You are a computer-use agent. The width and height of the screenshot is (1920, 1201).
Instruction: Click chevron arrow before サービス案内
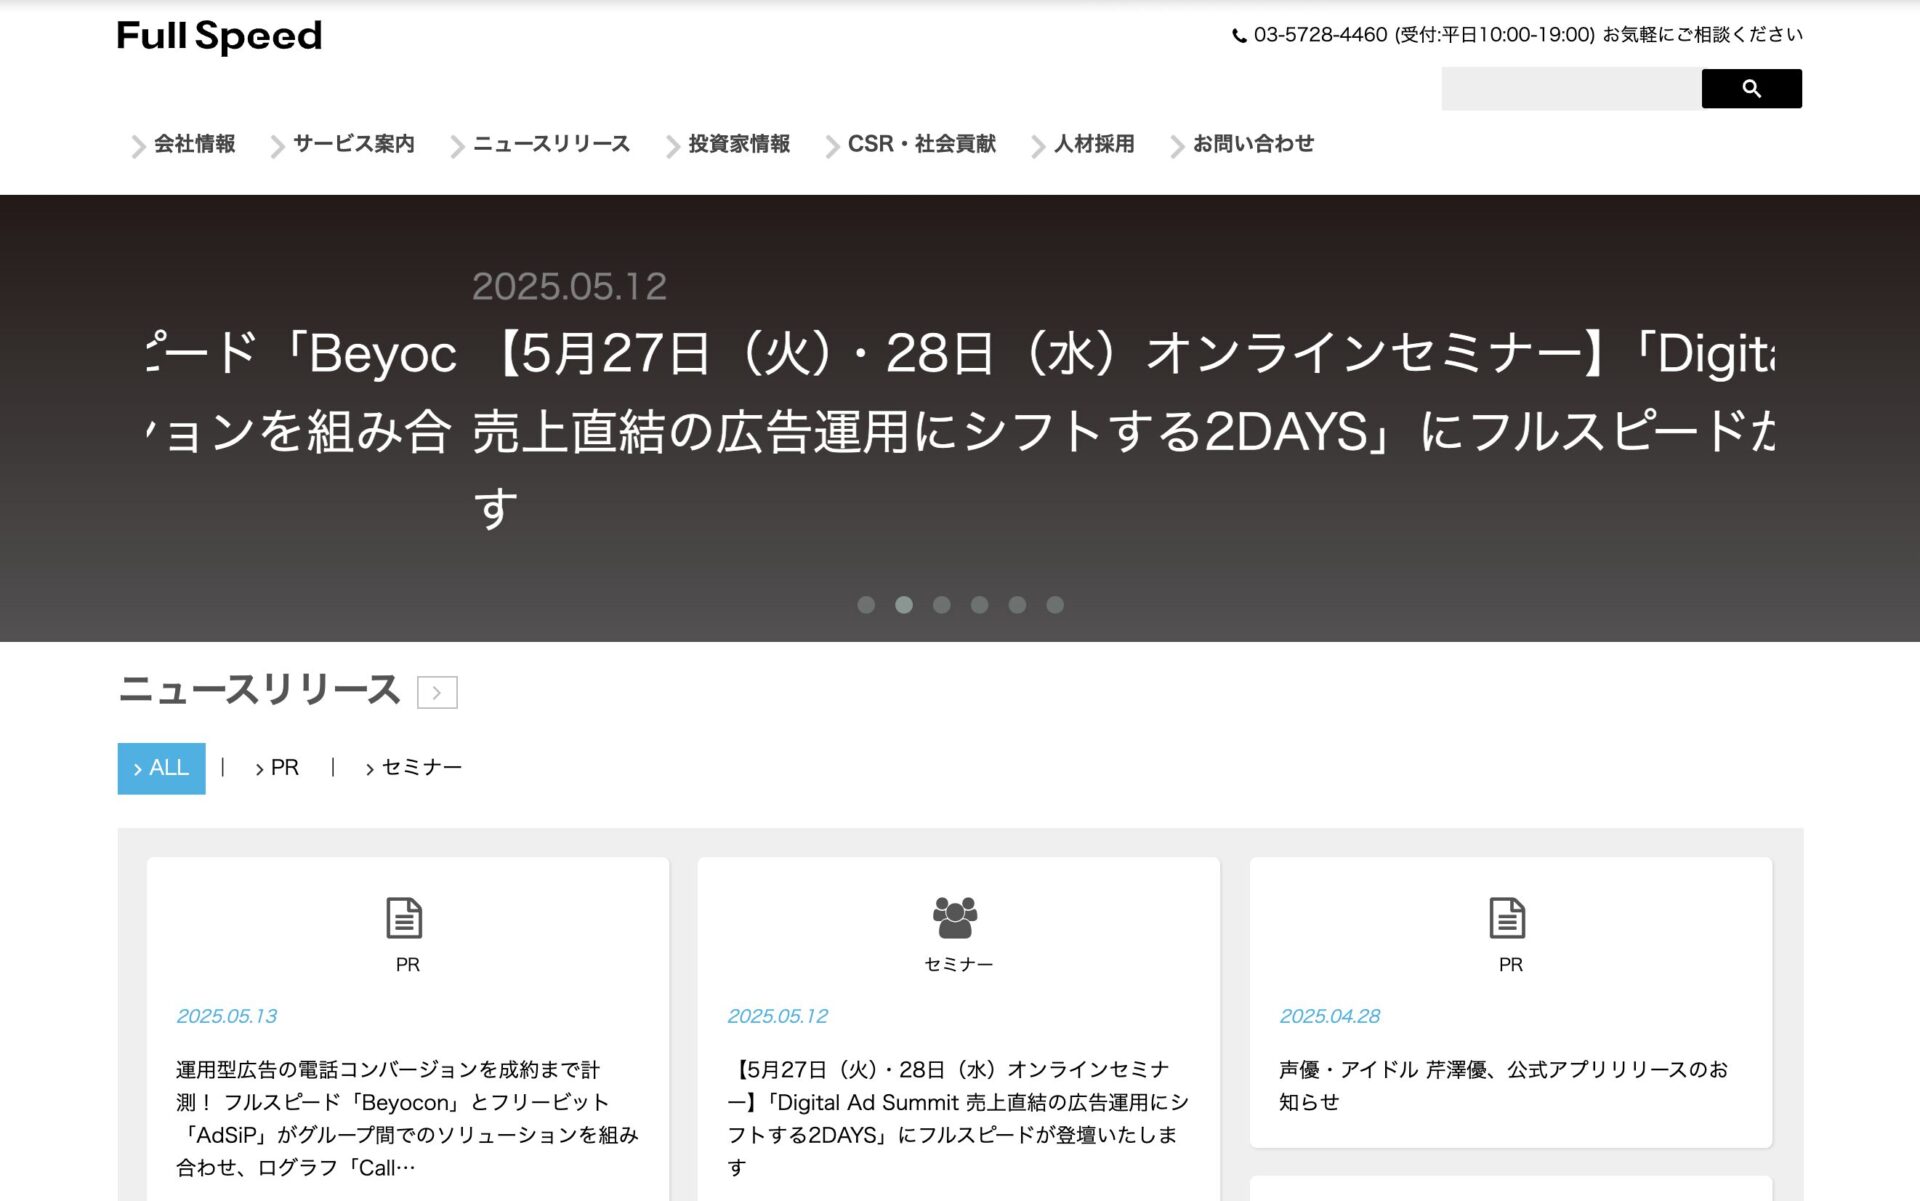click(277, 147)
